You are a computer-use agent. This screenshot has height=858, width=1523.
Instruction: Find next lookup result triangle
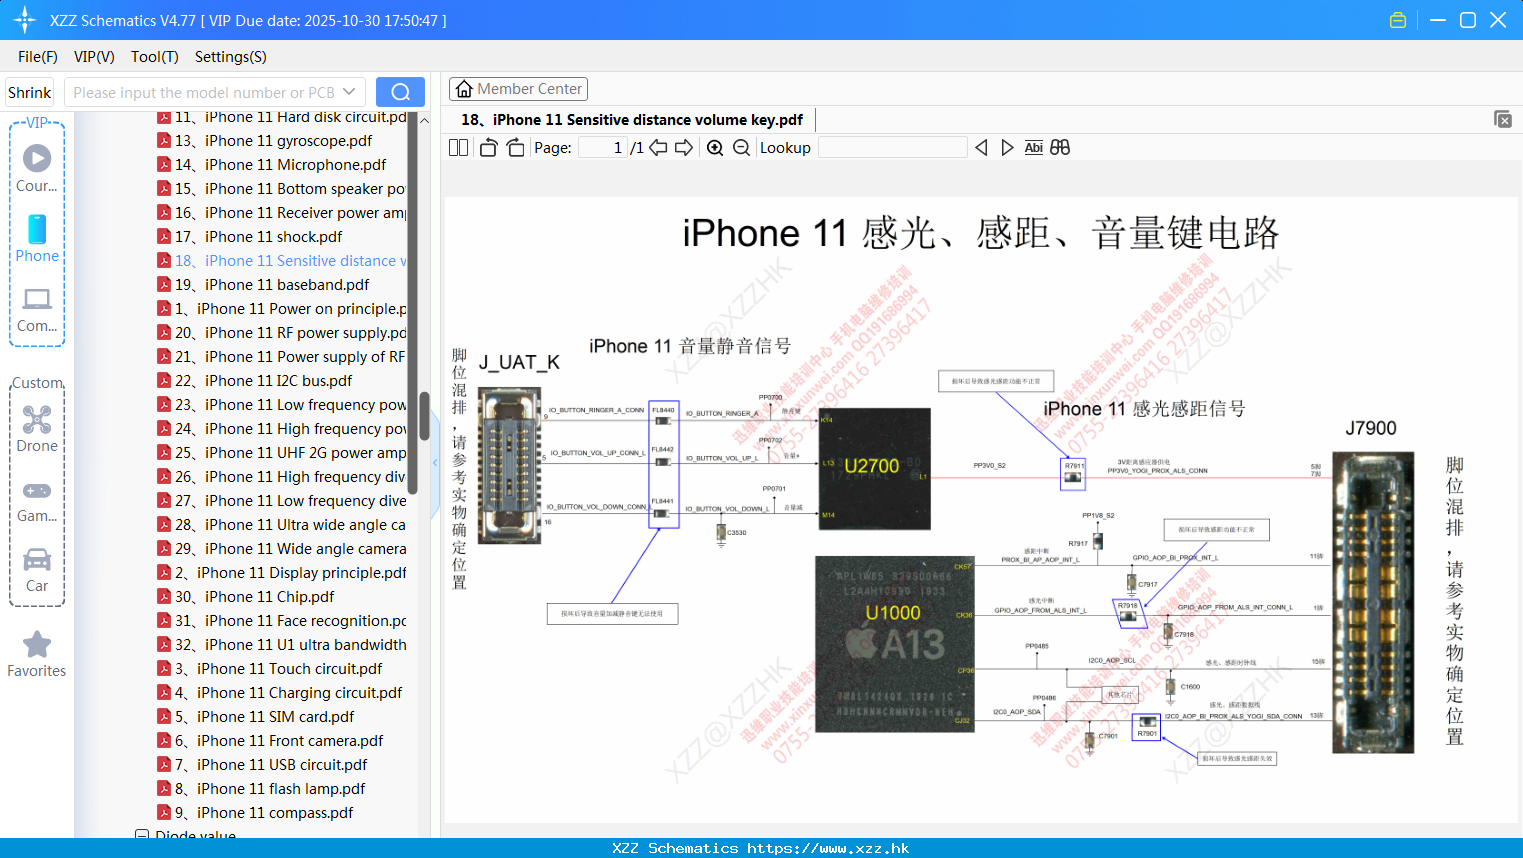[x=1007, y=148]
